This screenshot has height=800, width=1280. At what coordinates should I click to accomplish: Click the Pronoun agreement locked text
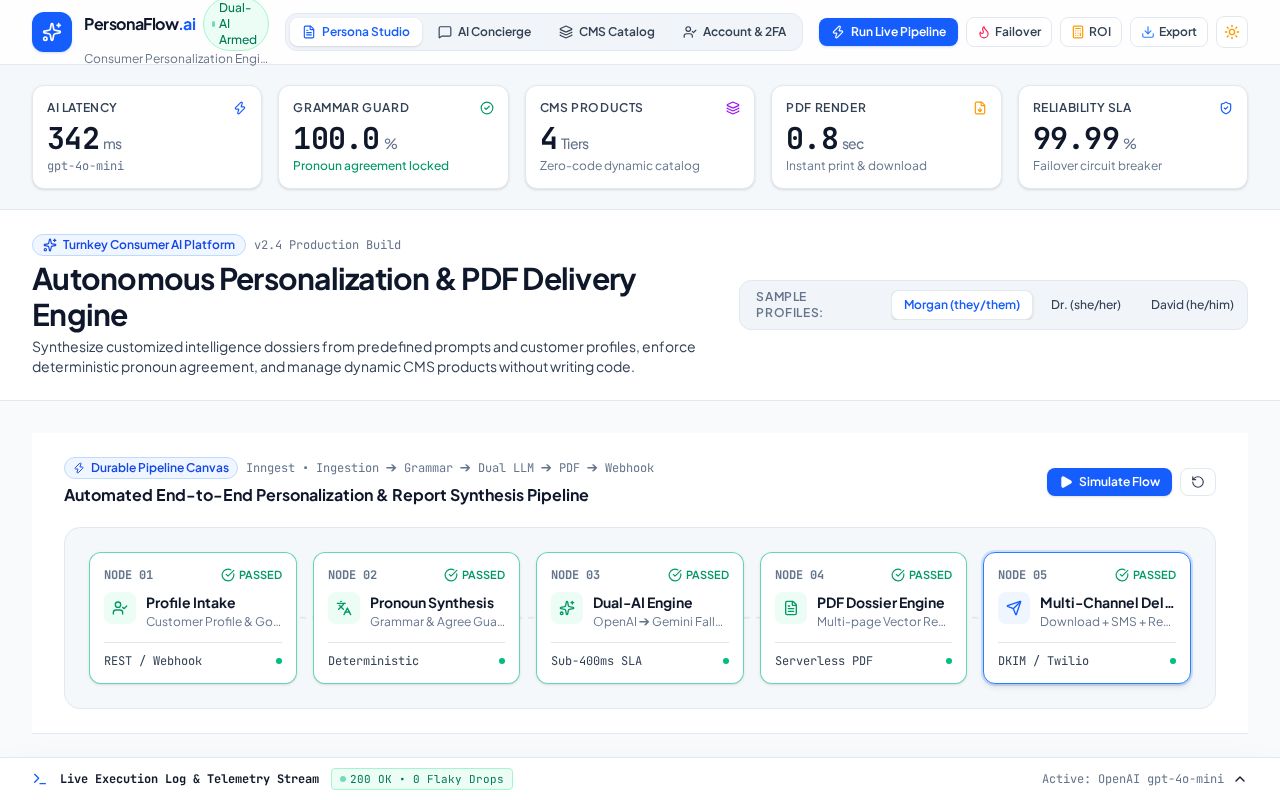(x=371, y=166)
